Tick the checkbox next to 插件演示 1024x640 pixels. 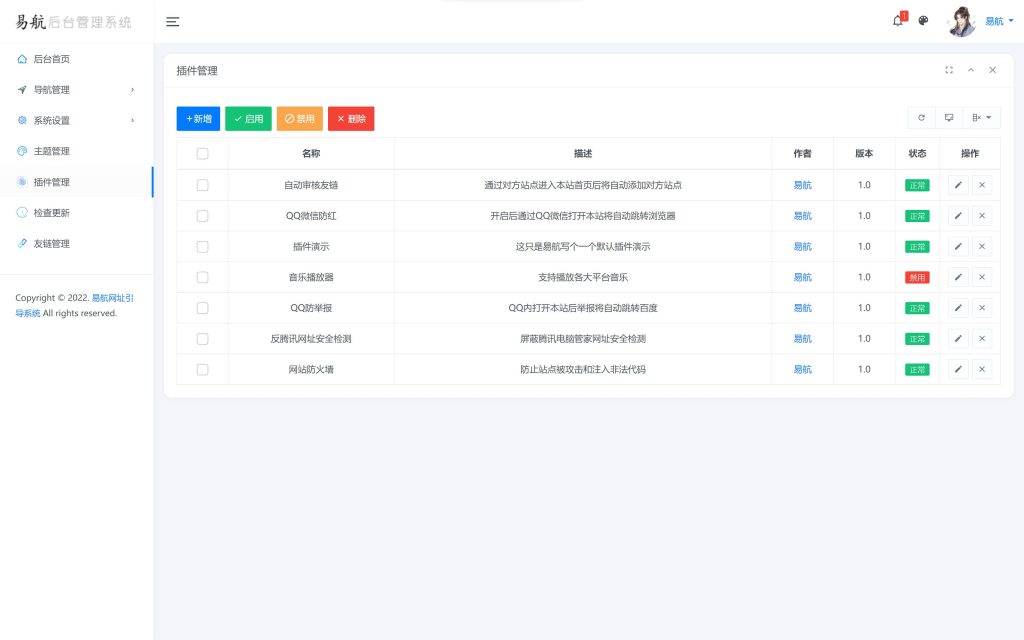click(203, 246)
